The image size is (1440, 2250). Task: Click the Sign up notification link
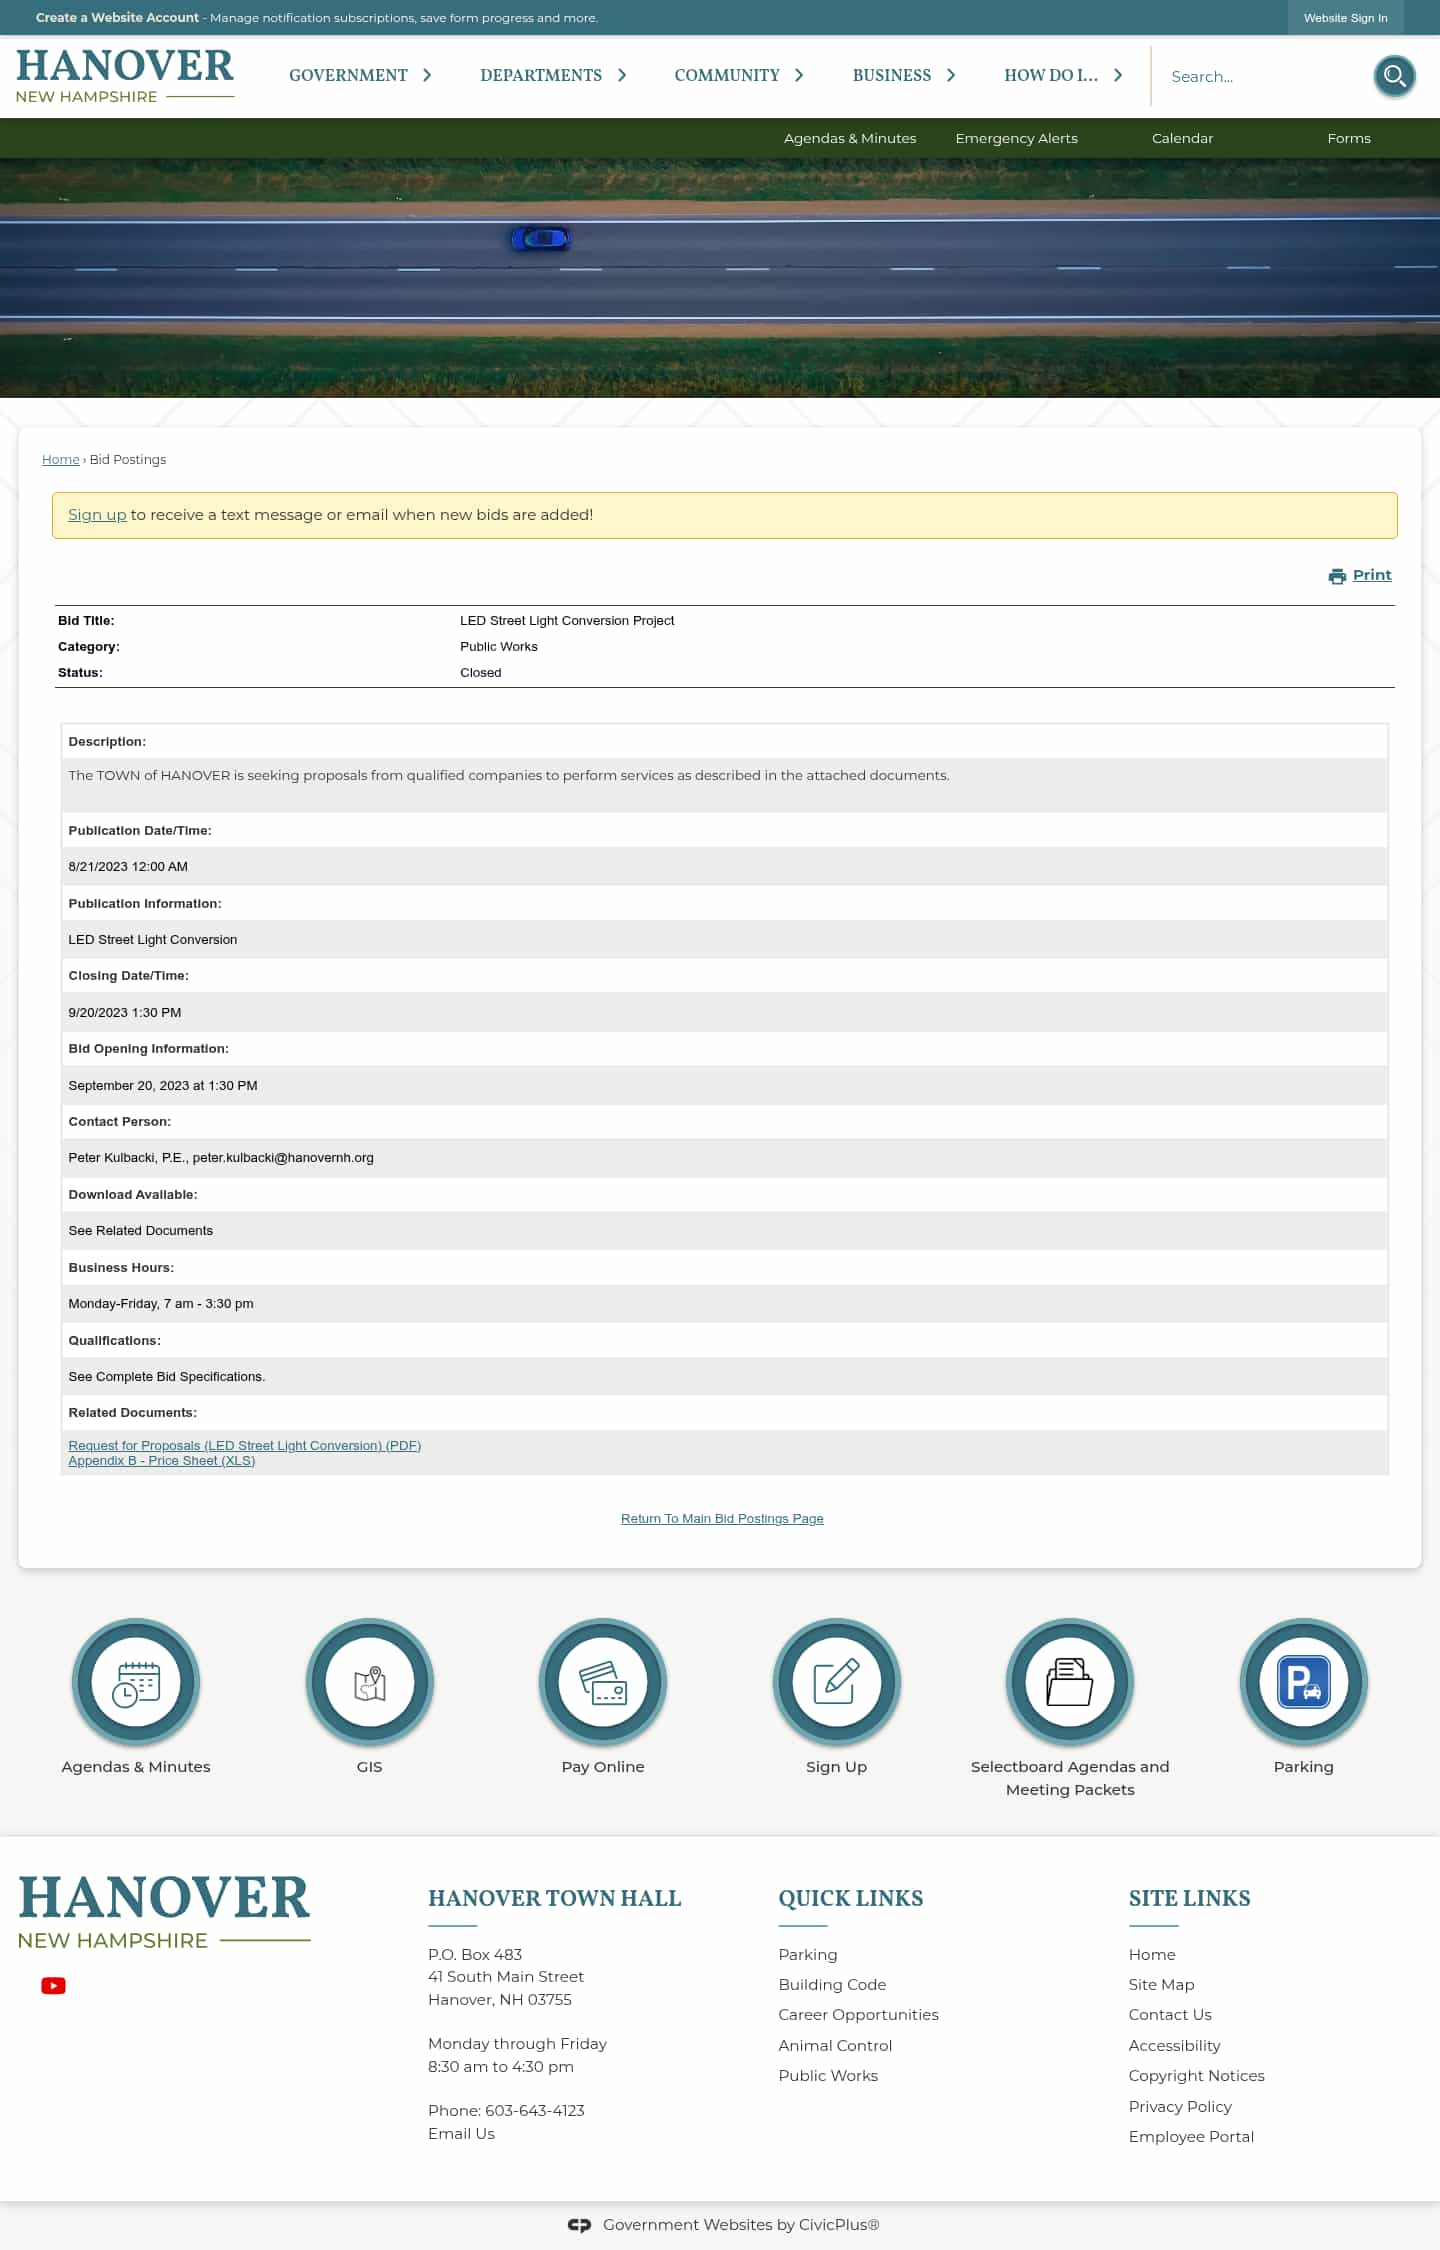(x=97, y=515)
